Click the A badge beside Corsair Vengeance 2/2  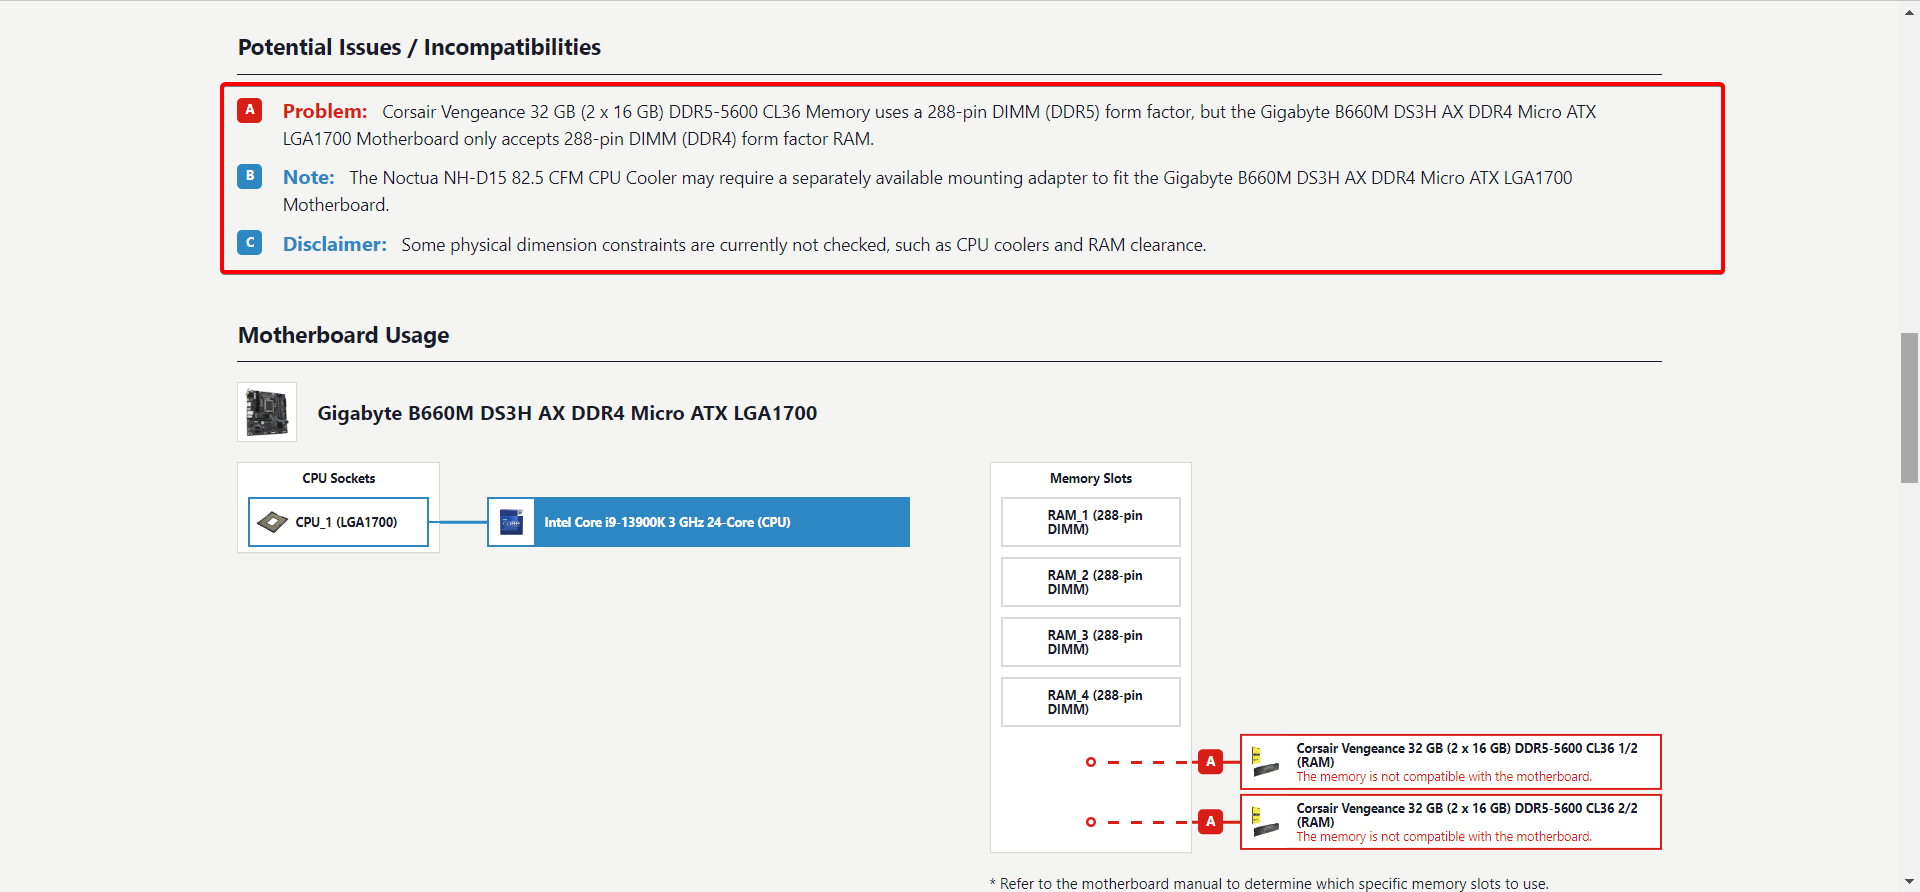(1211, 822)
